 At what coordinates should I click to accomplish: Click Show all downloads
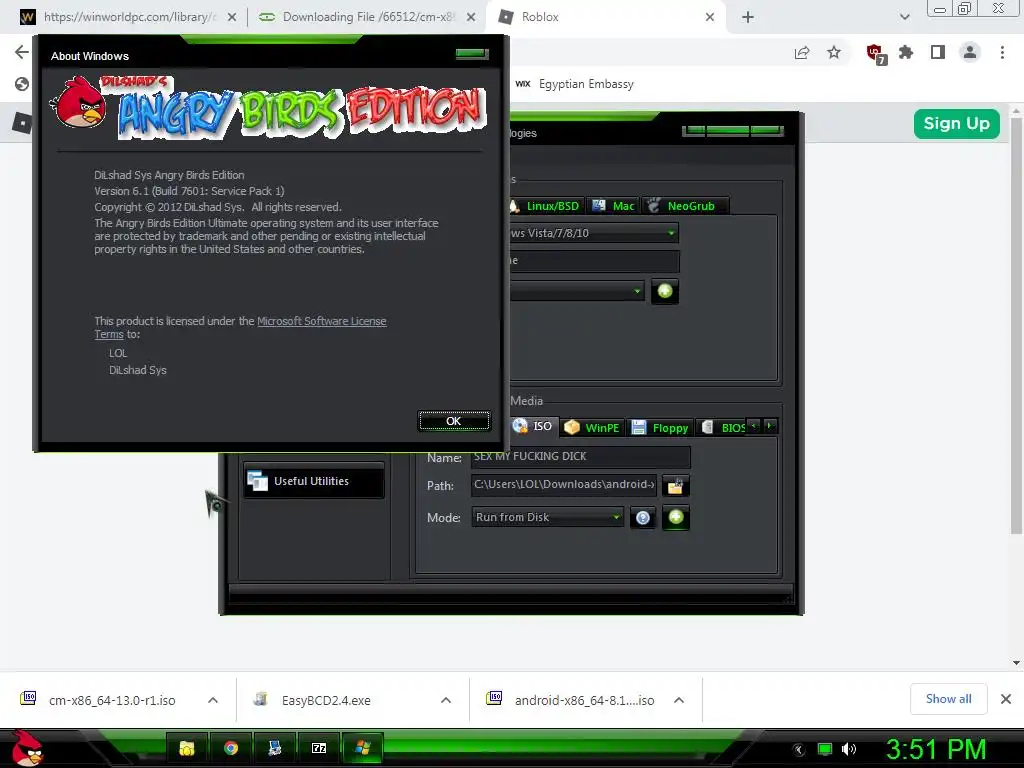point(948,699)
